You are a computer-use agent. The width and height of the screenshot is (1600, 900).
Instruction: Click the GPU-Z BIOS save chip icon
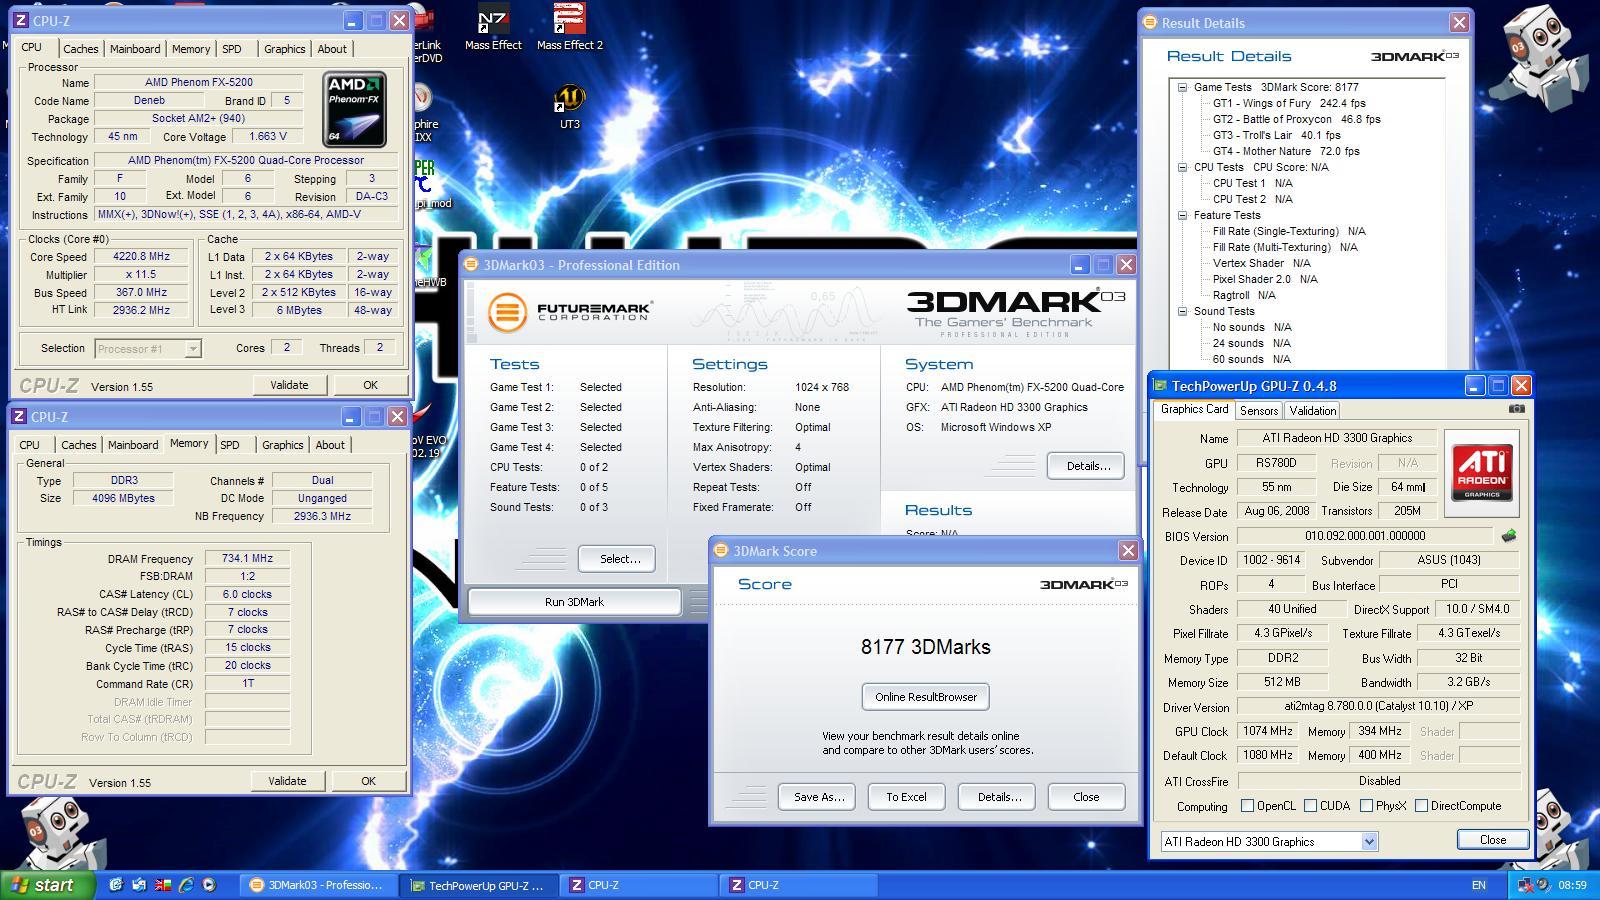coord(1509,536)
